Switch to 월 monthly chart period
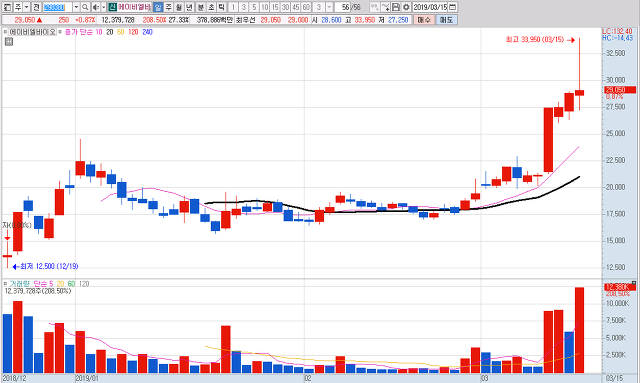 click(179, 7)
